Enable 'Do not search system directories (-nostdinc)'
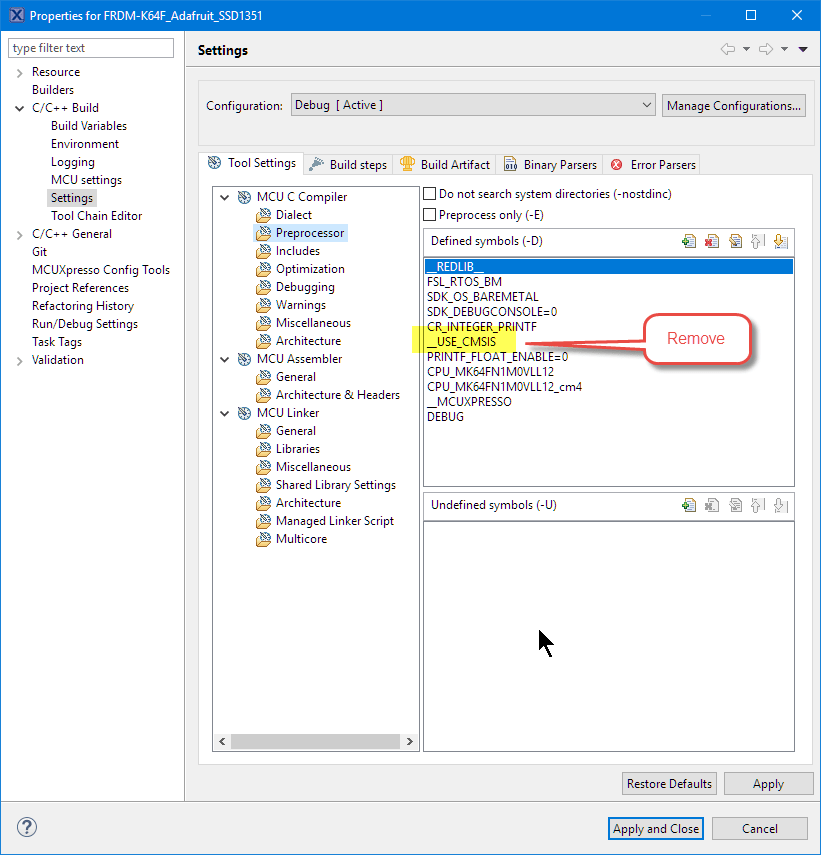This screenshot has height=855, width=821. click(x=430, y=193)
